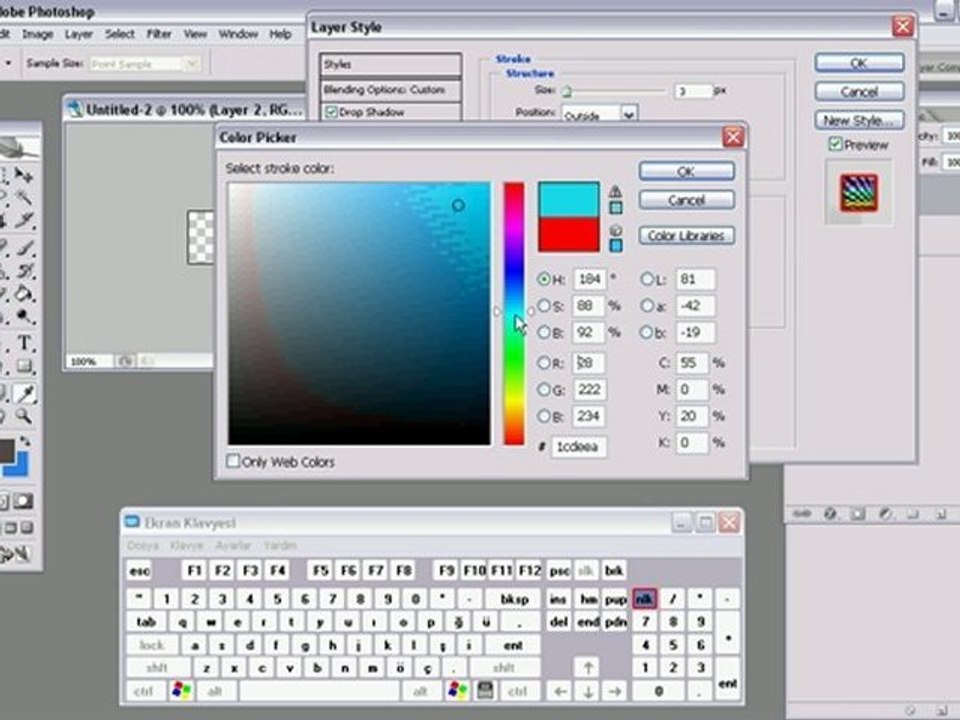
Task: Click the out-of-gamut warning triangle
Action: coord(615,192)
